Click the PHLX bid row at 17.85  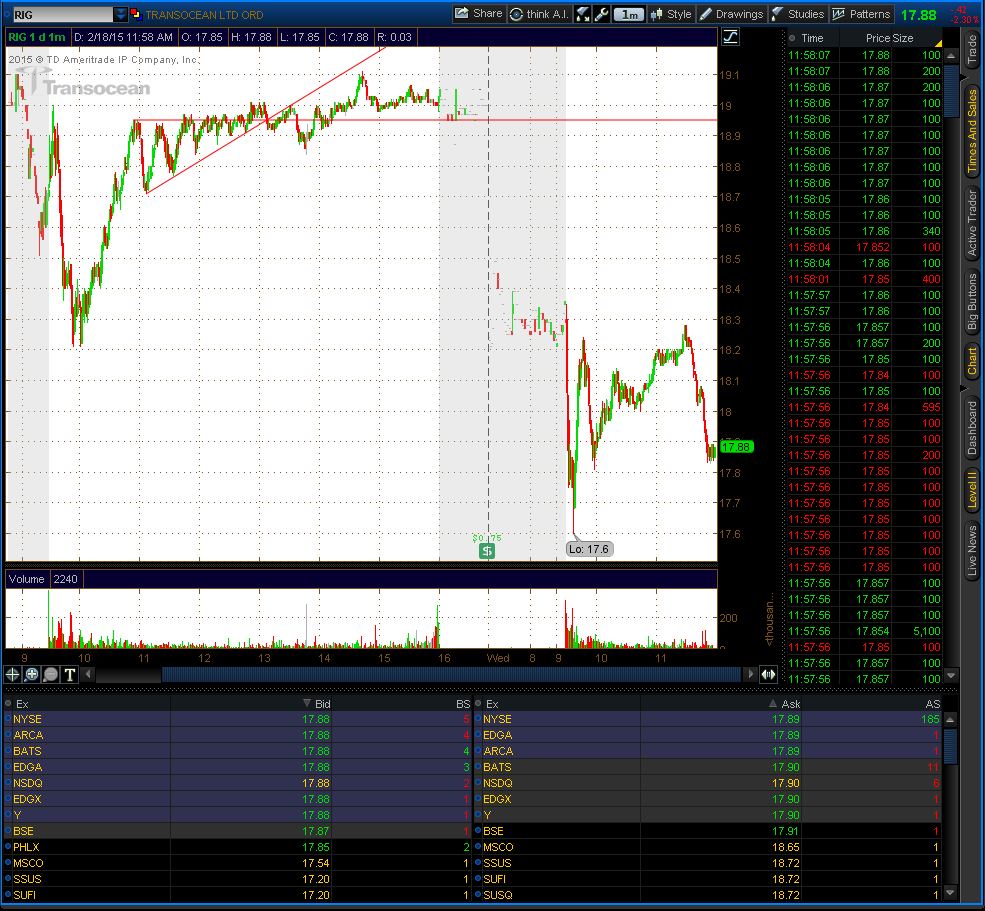coord(237,847)
